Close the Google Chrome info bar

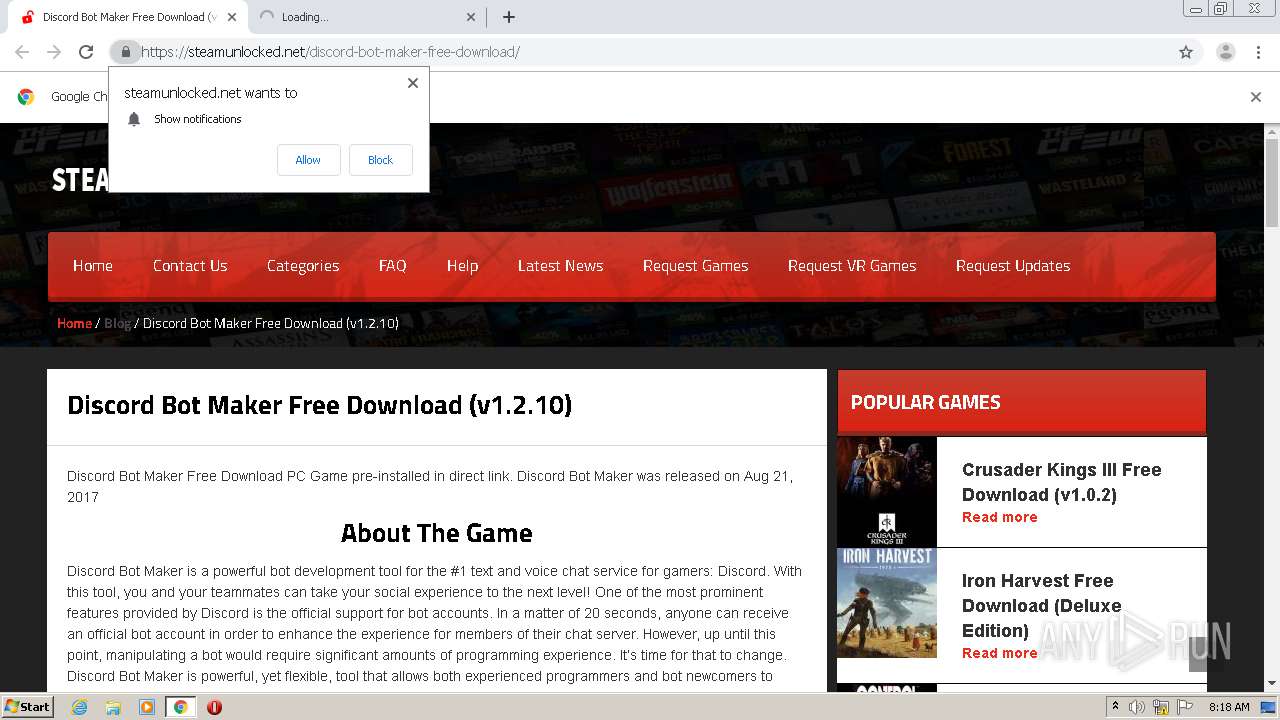(x=1256, y=97)
